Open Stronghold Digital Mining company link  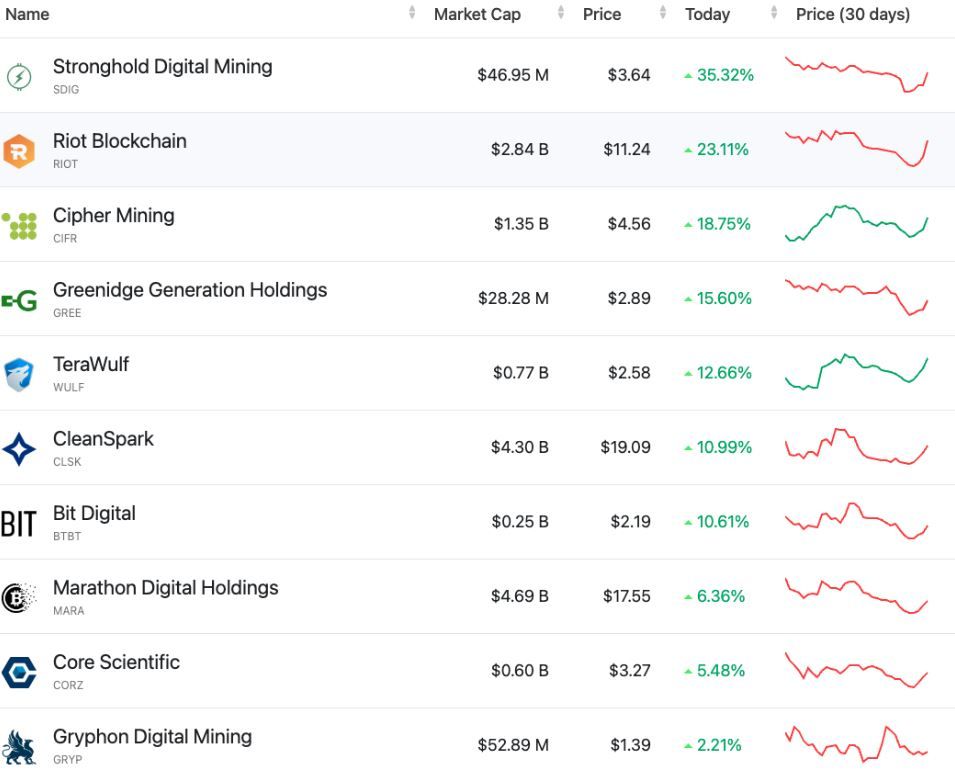pyautogui.click(x=163, y=66)
